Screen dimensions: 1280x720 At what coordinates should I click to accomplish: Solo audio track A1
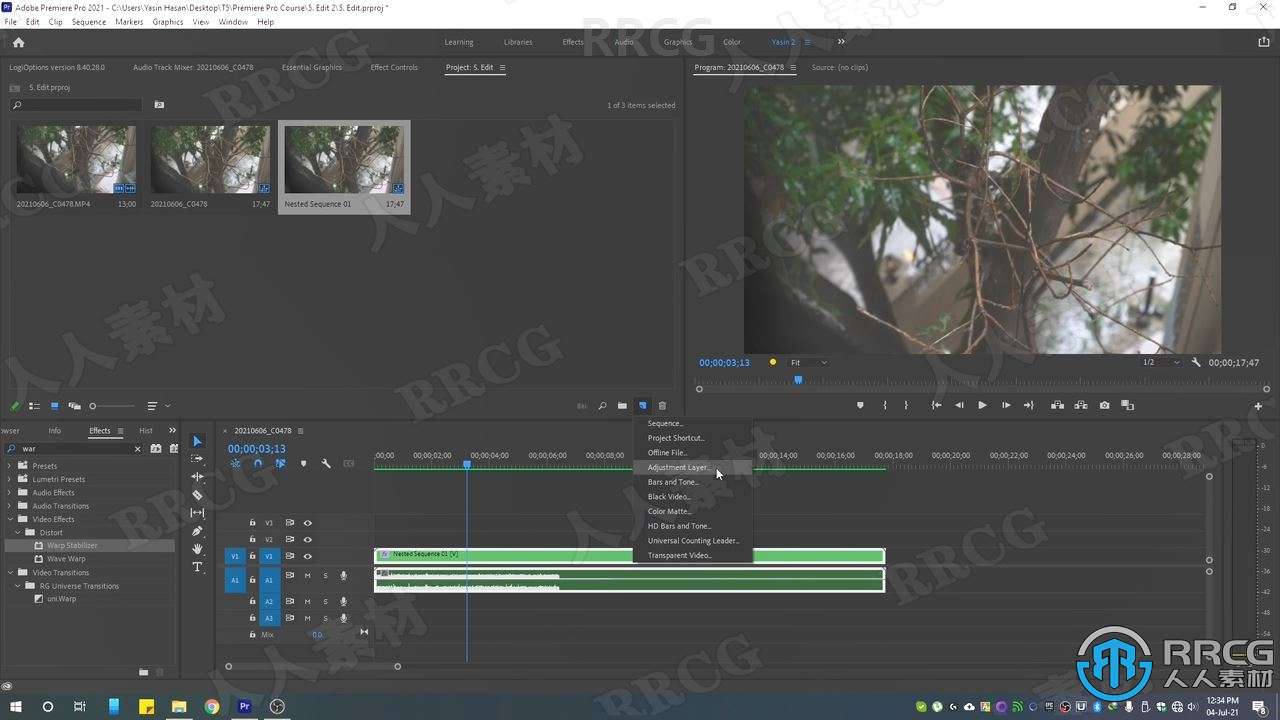point(325,575)
